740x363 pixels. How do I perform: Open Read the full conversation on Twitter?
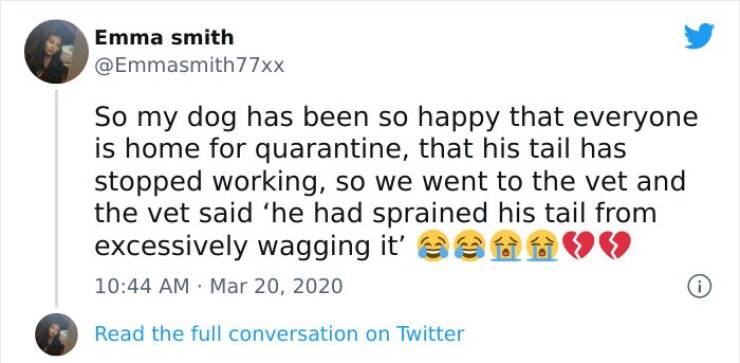279,334
